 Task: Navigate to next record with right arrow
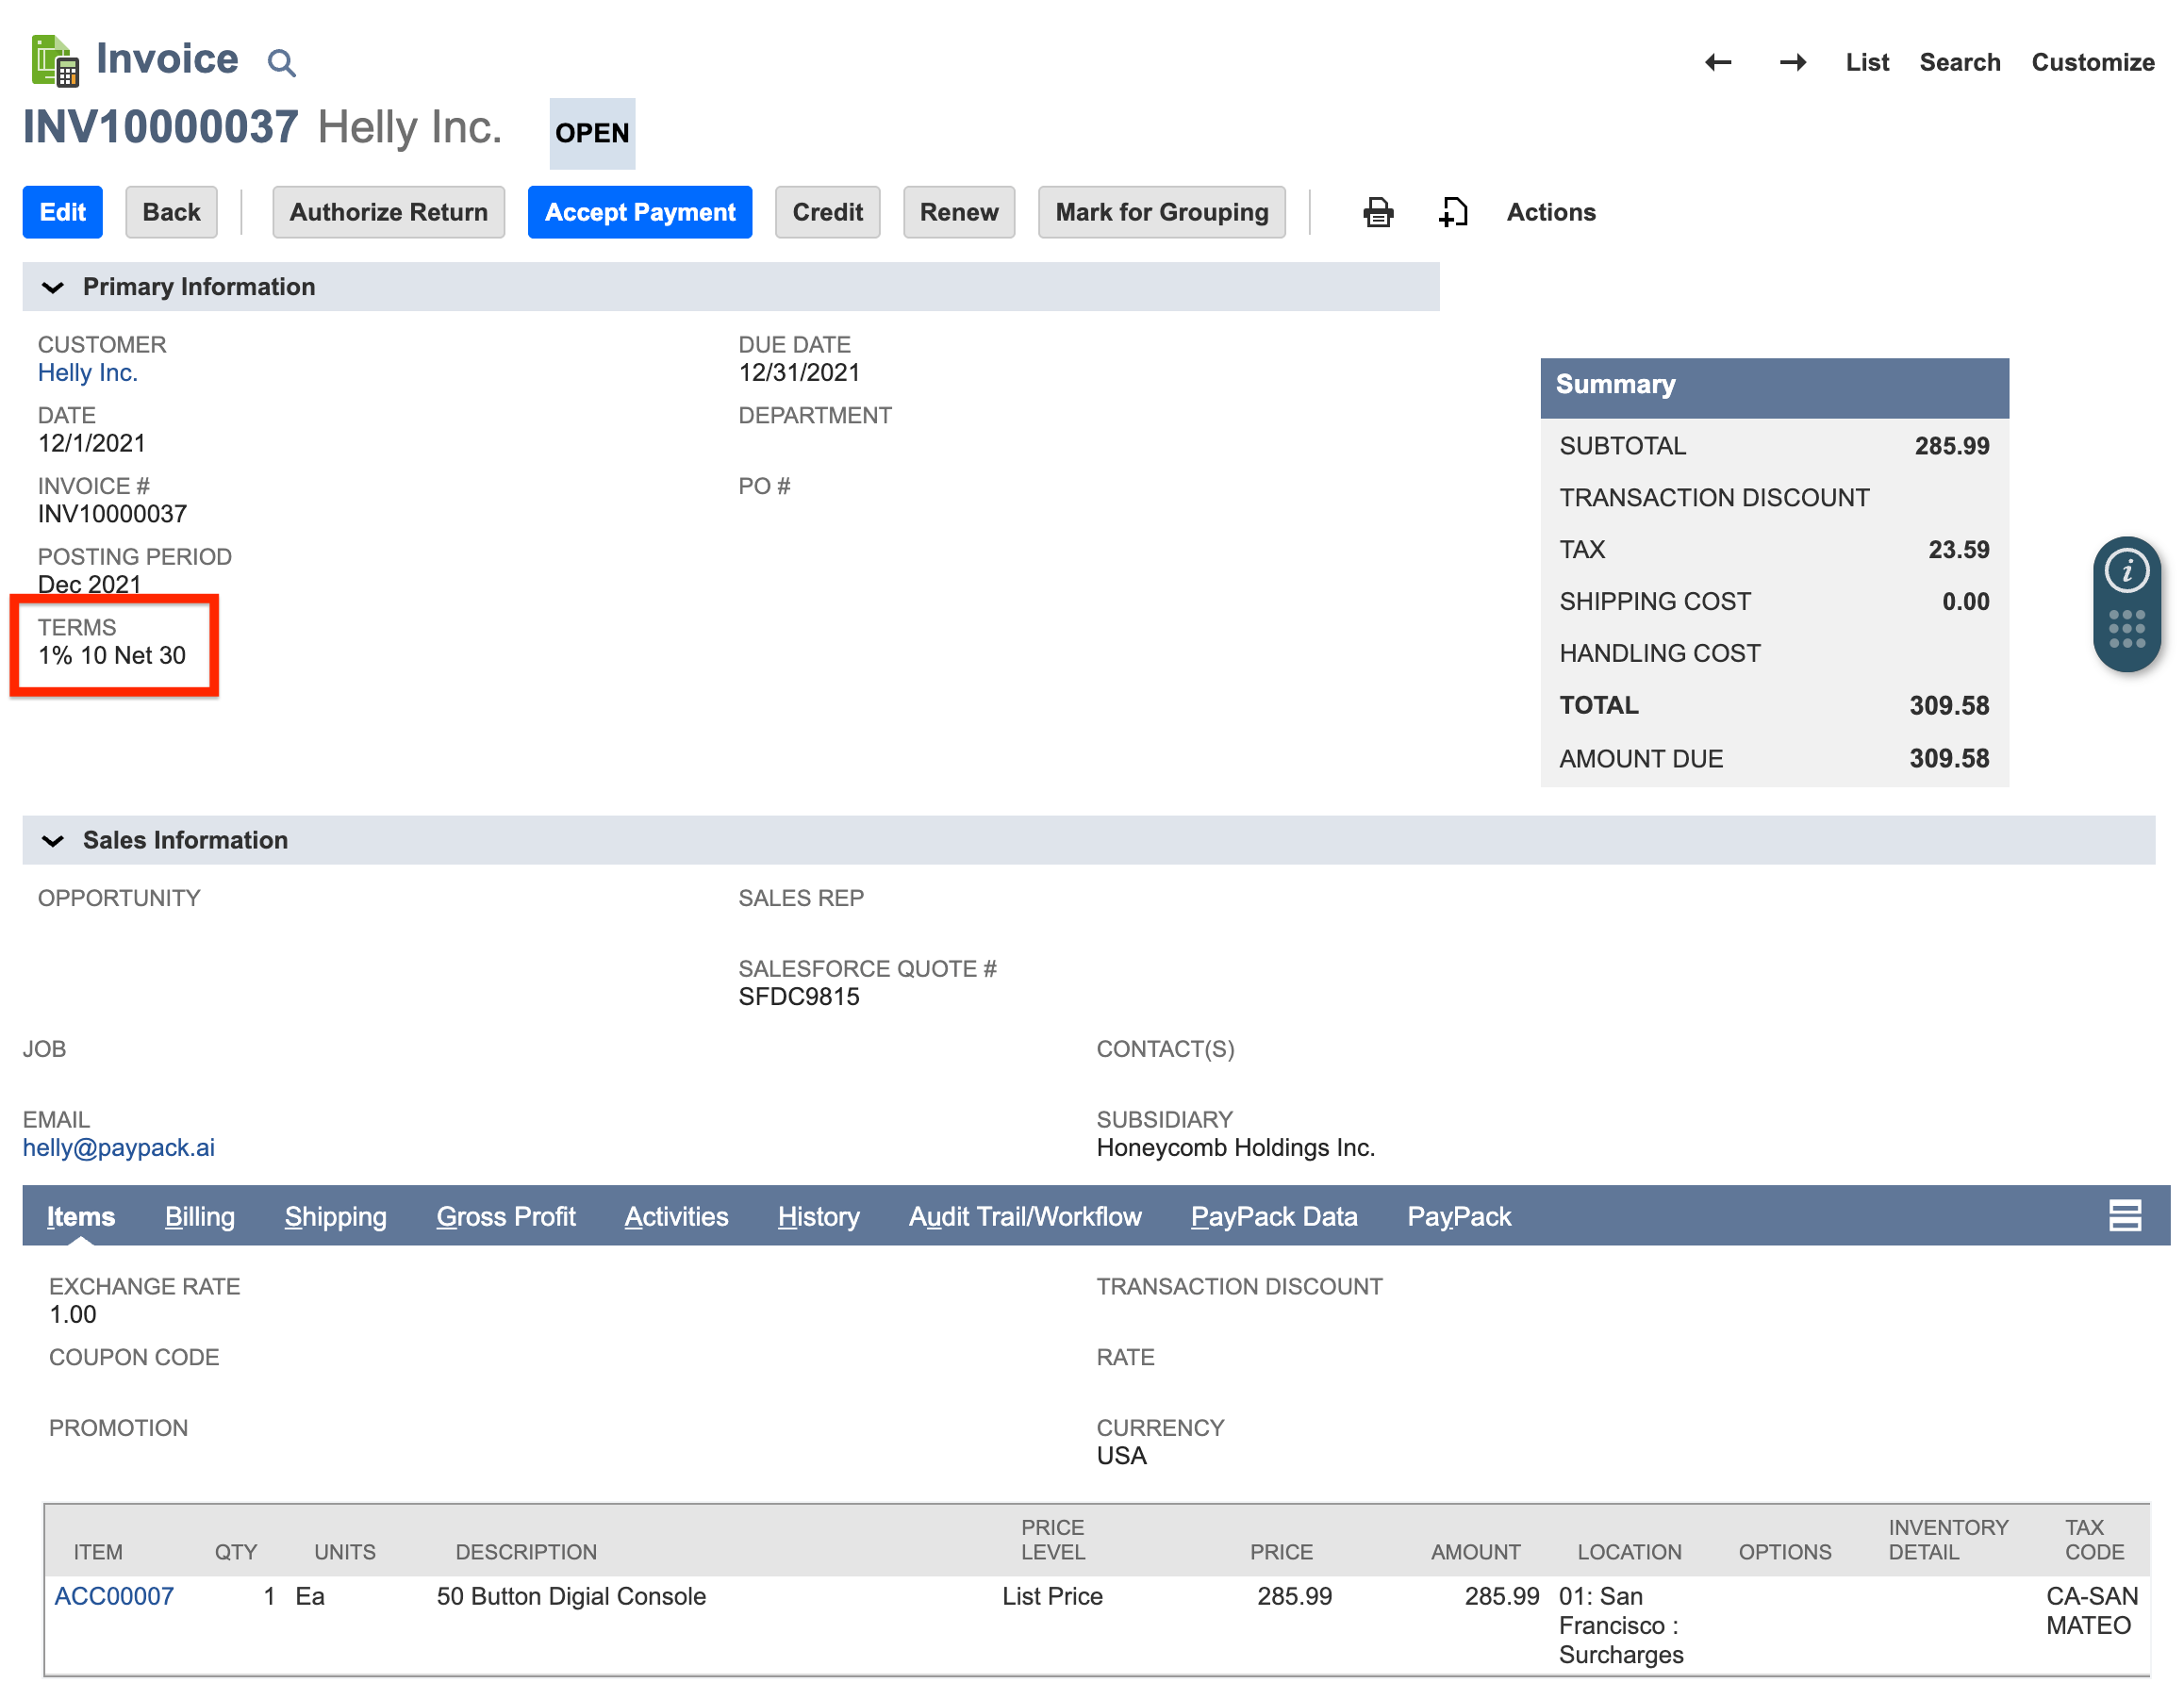[1792, 62]
